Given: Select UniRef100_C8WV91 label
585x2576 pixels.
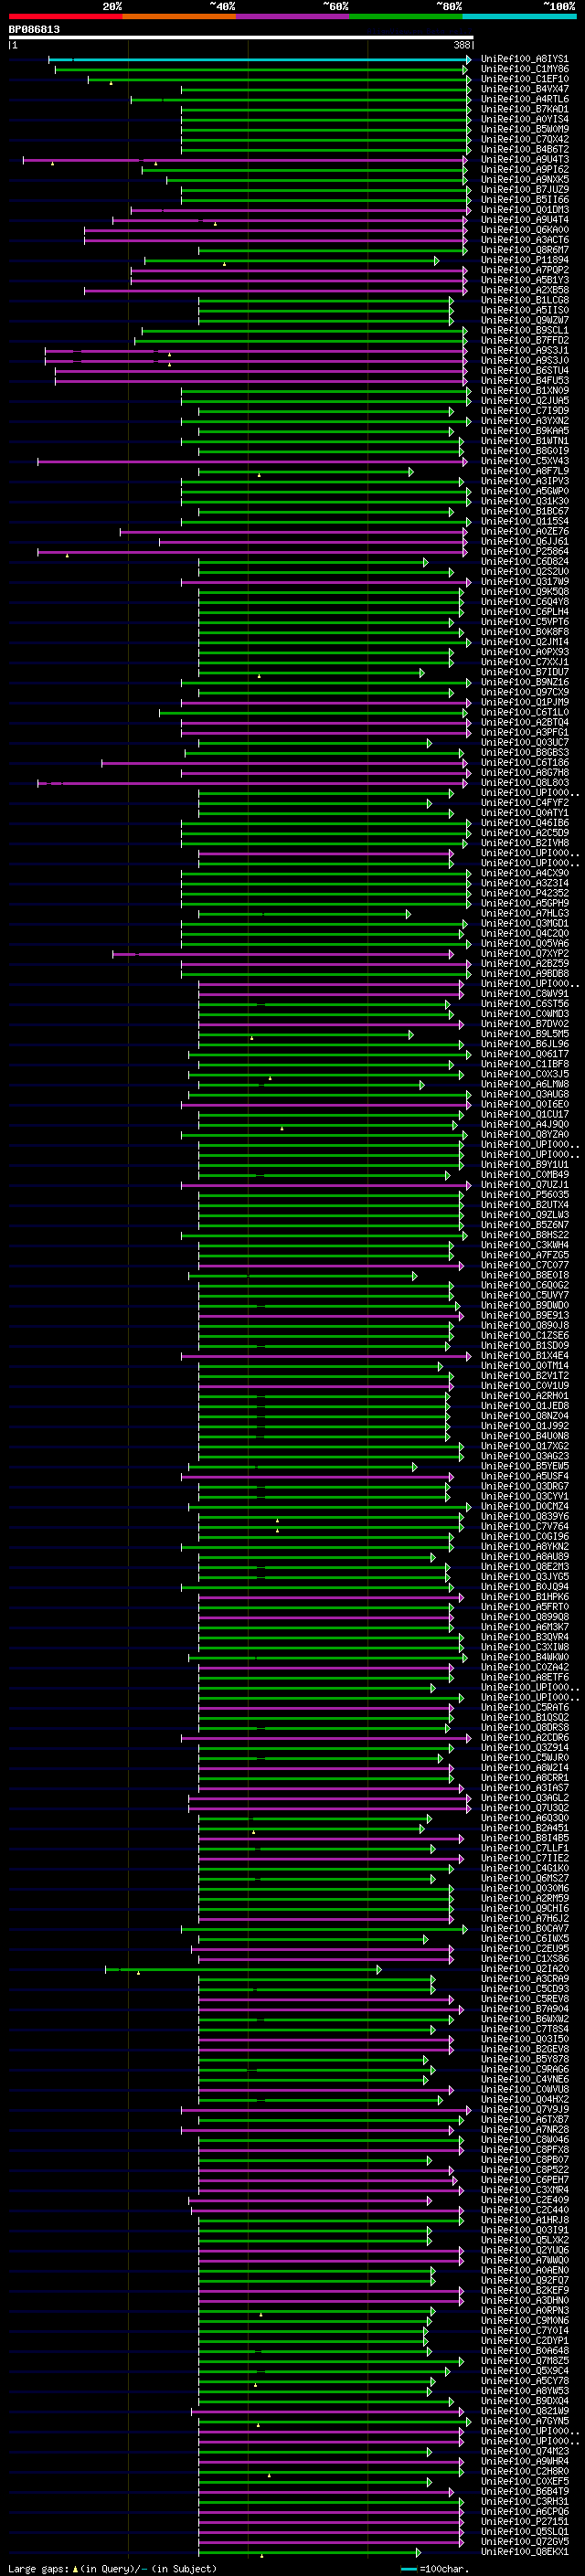Looking at the screenshot, I should pyautogui.click(x=524, y=994).
